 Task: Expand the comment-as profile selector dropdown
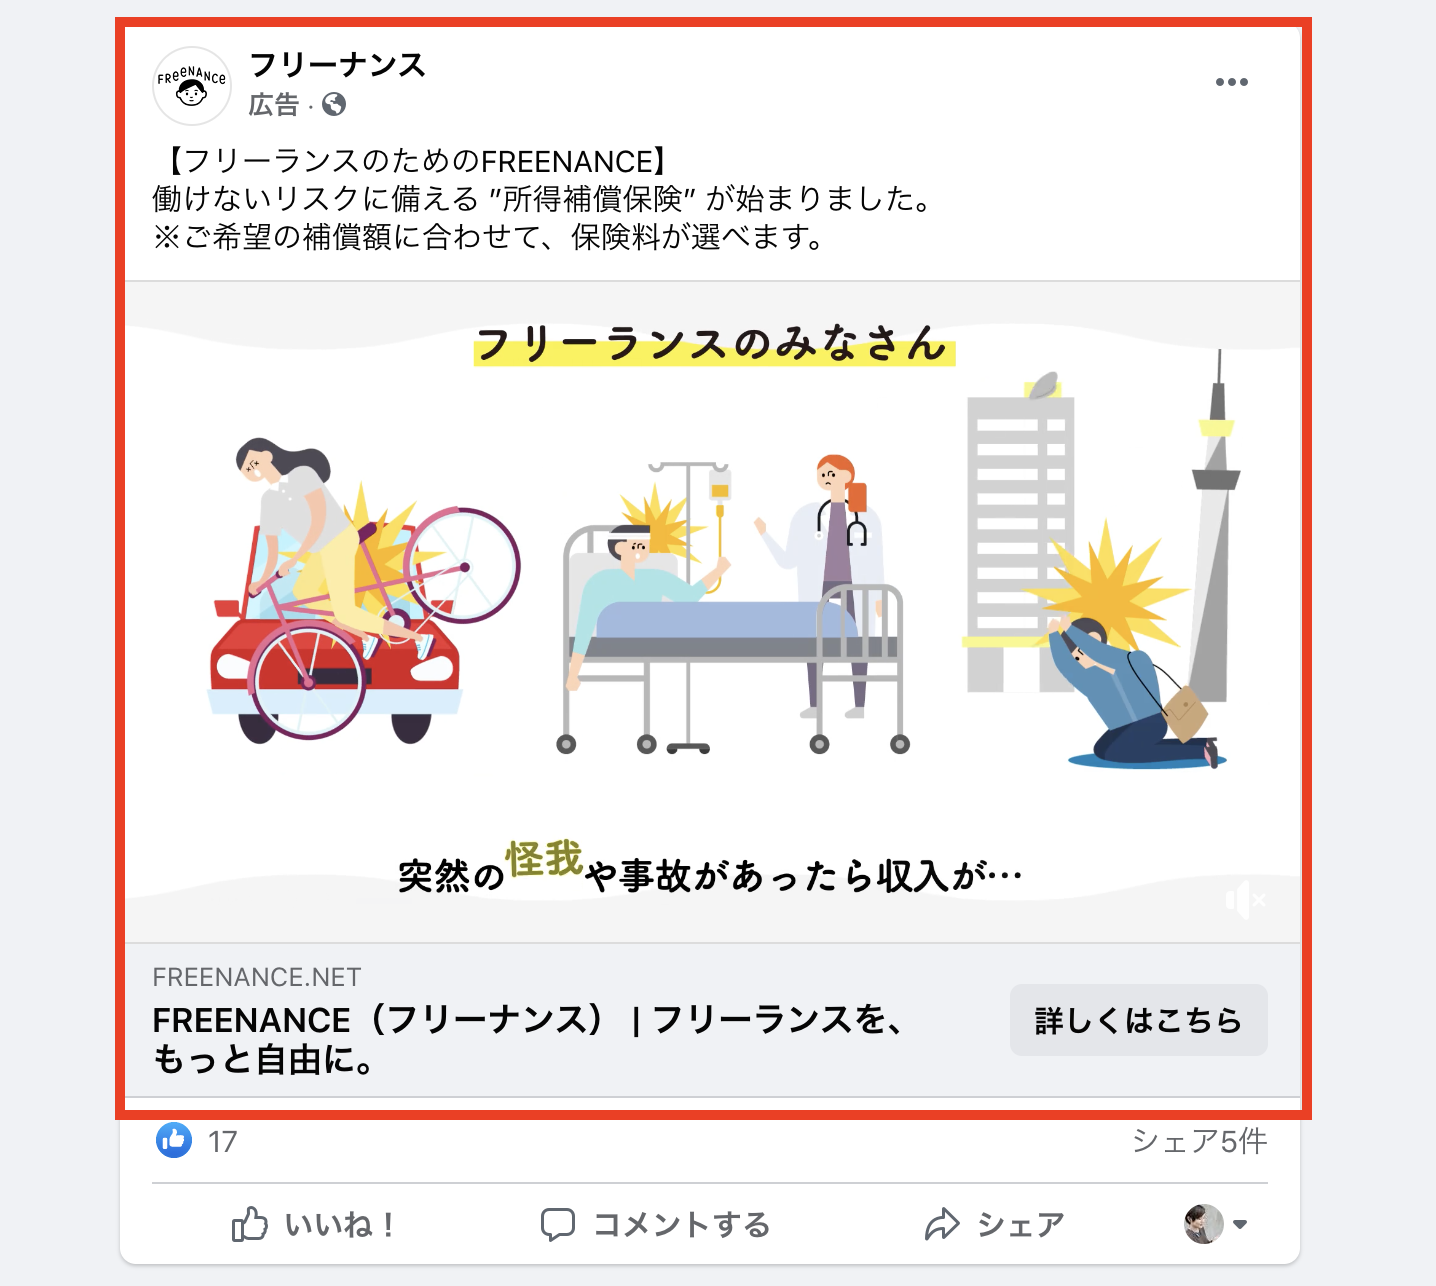pos(1240,1224)
